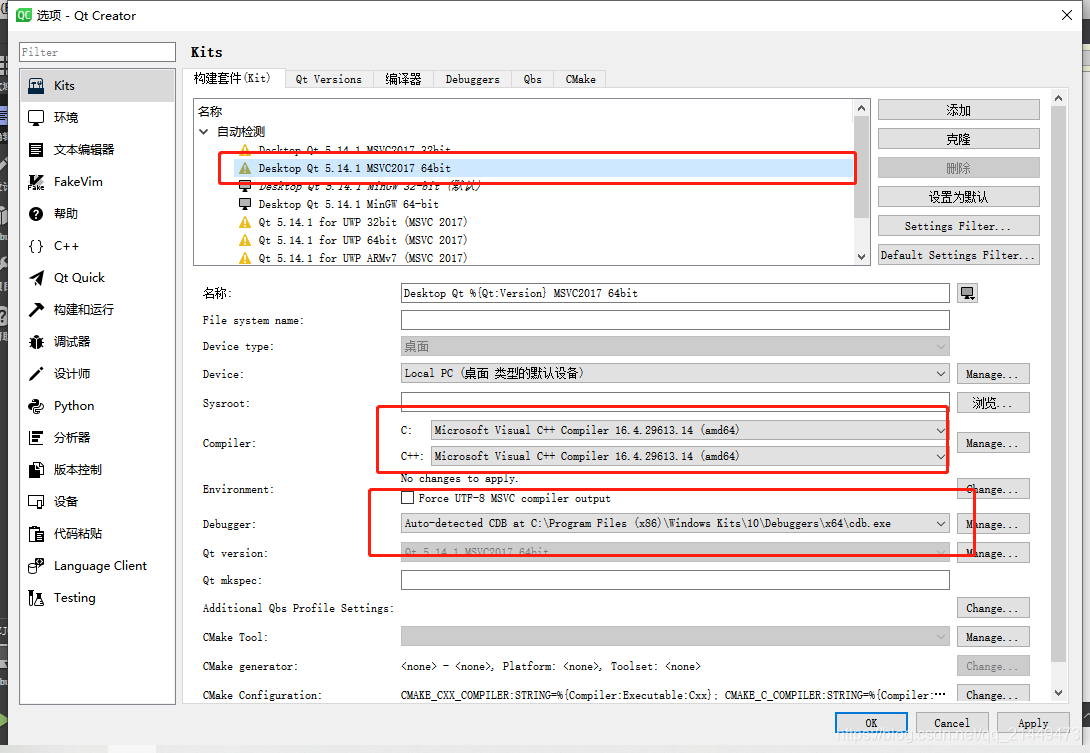Image resolution: width=1090 pixels, height=753 pixels.
Task: Open the C++ braces icon
Action: click(x=36, y=246)
